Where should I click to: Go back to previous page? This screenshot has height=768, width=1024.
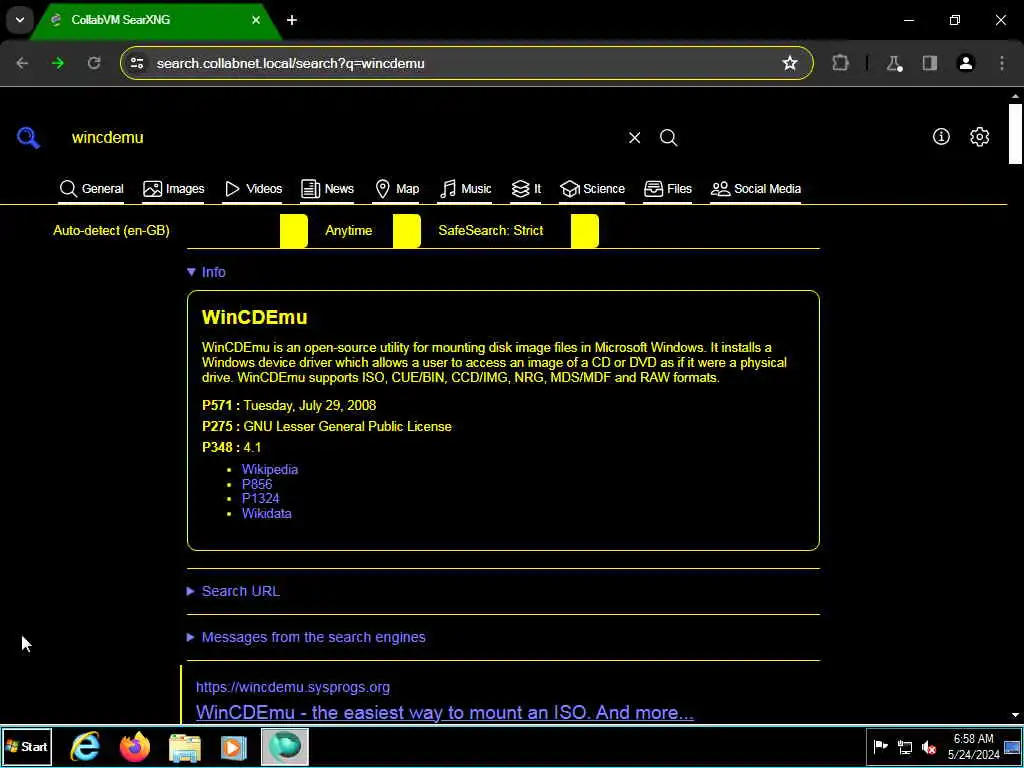click(x=22, y=63)
